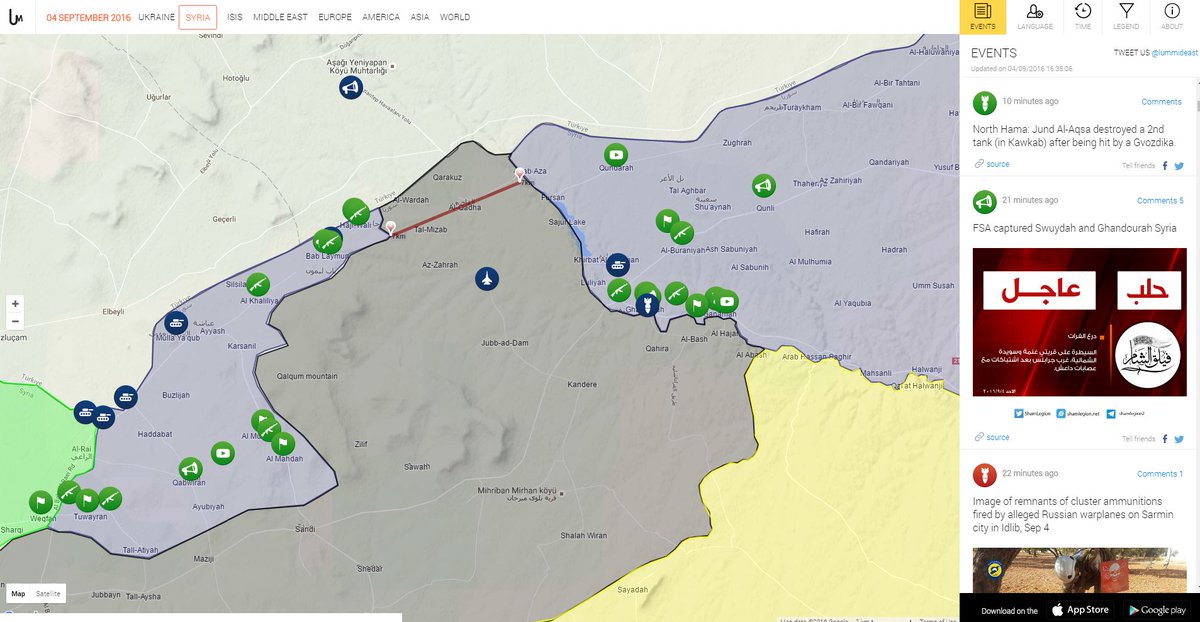Open green megaphone marker above Qunli
The height and width of the screenshot is (622, 1200).
click(x=763, y=186)
